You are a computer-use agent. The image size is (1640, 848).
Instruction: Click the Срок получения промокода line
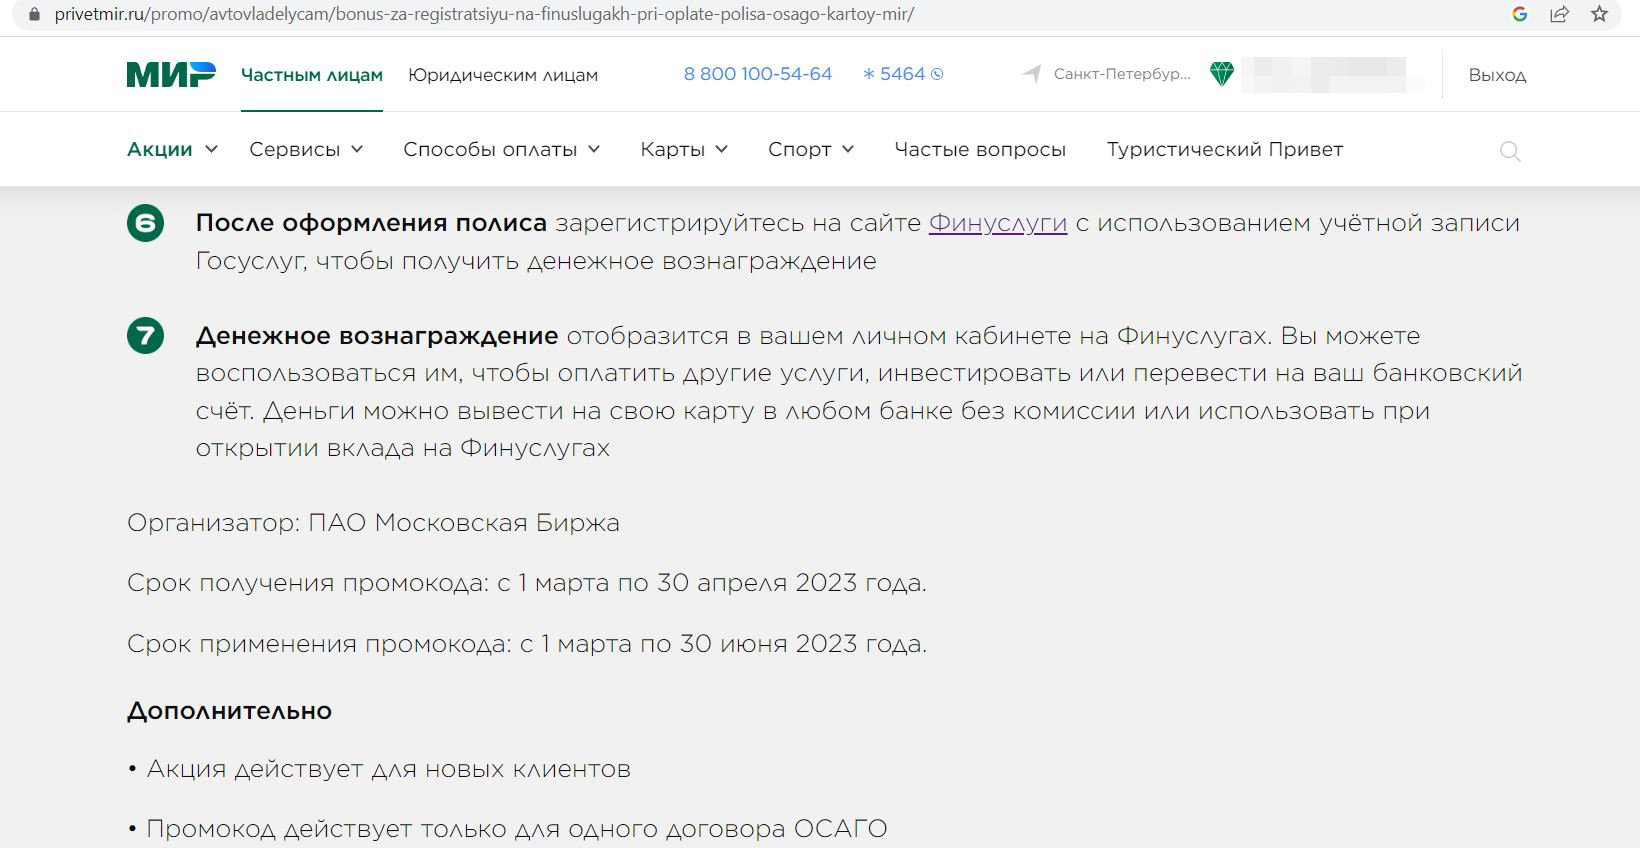coord(527,583)
